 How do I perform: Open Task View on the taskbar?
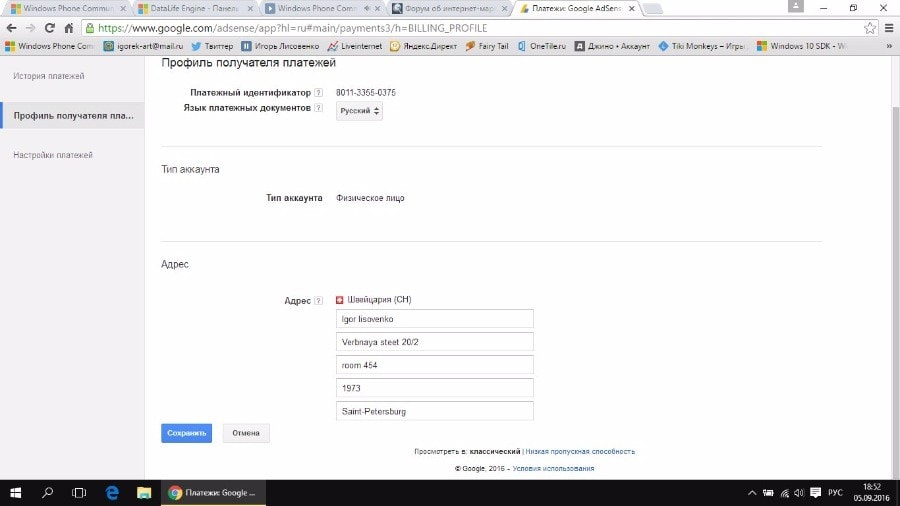coord(79,493)
